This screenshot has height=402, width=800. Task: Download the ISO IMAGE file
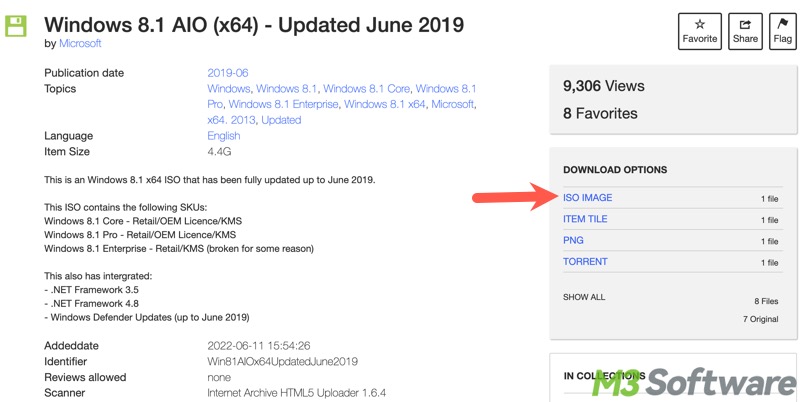pos(587,198)
